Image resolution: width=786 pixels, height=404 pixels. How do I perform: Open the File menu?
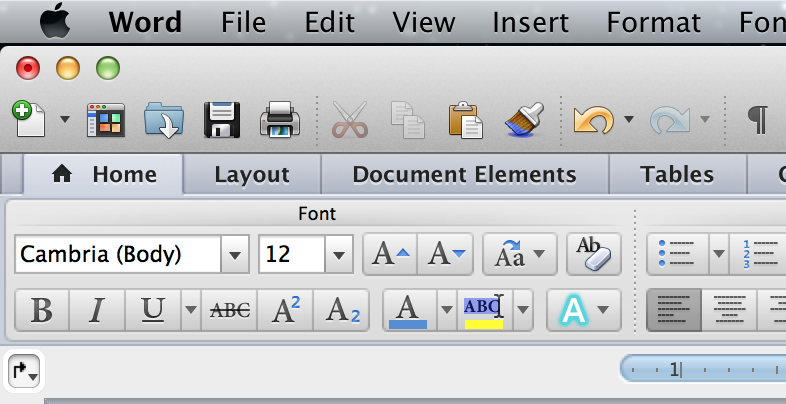coord(243,23)
